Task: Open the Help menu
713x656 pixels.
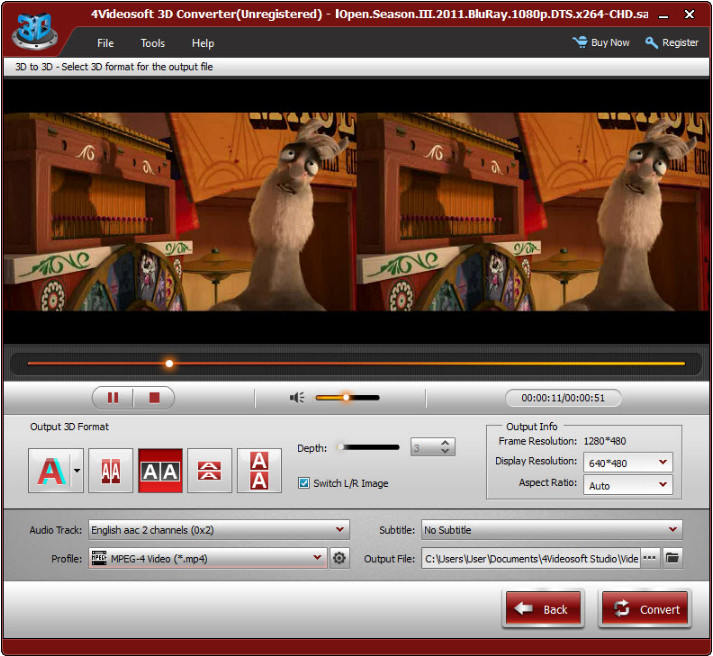Action: 203,43
